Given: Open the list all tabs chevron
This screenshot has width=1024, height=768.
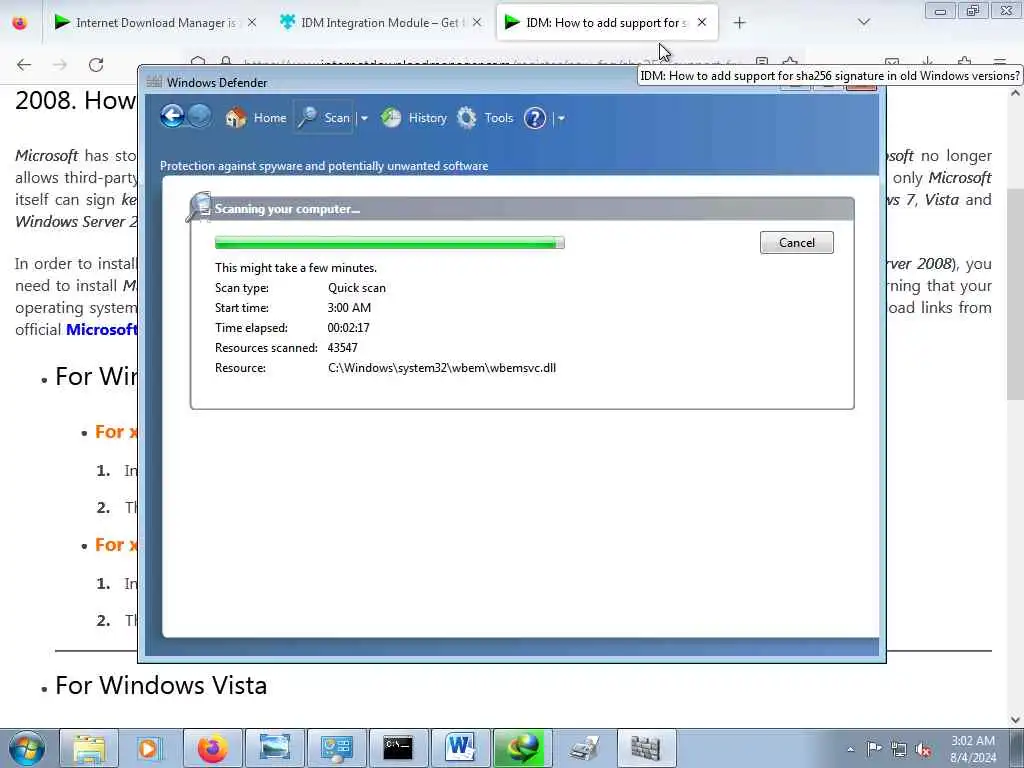Looking at the screenshot, I should pyautogui.click(x=863, y=22).
